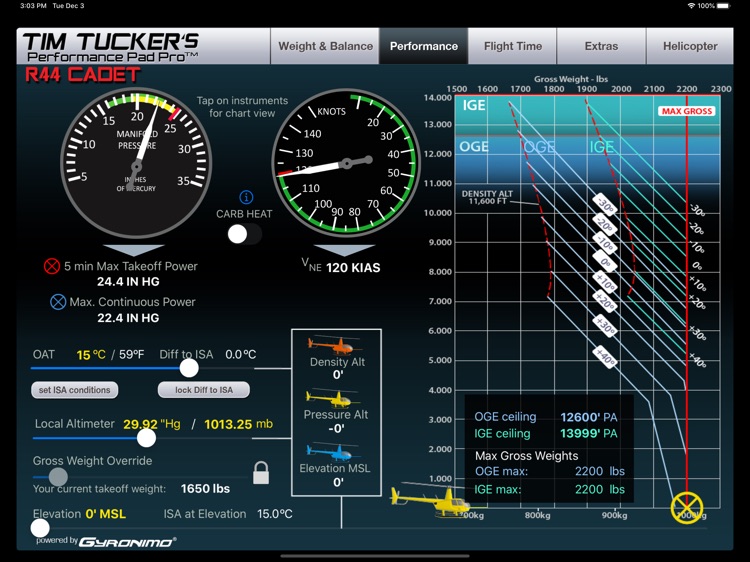The width and height of the screenshot is (750, 562).
Task: Open the Carb Heat info icon
Action: point(246,197)
